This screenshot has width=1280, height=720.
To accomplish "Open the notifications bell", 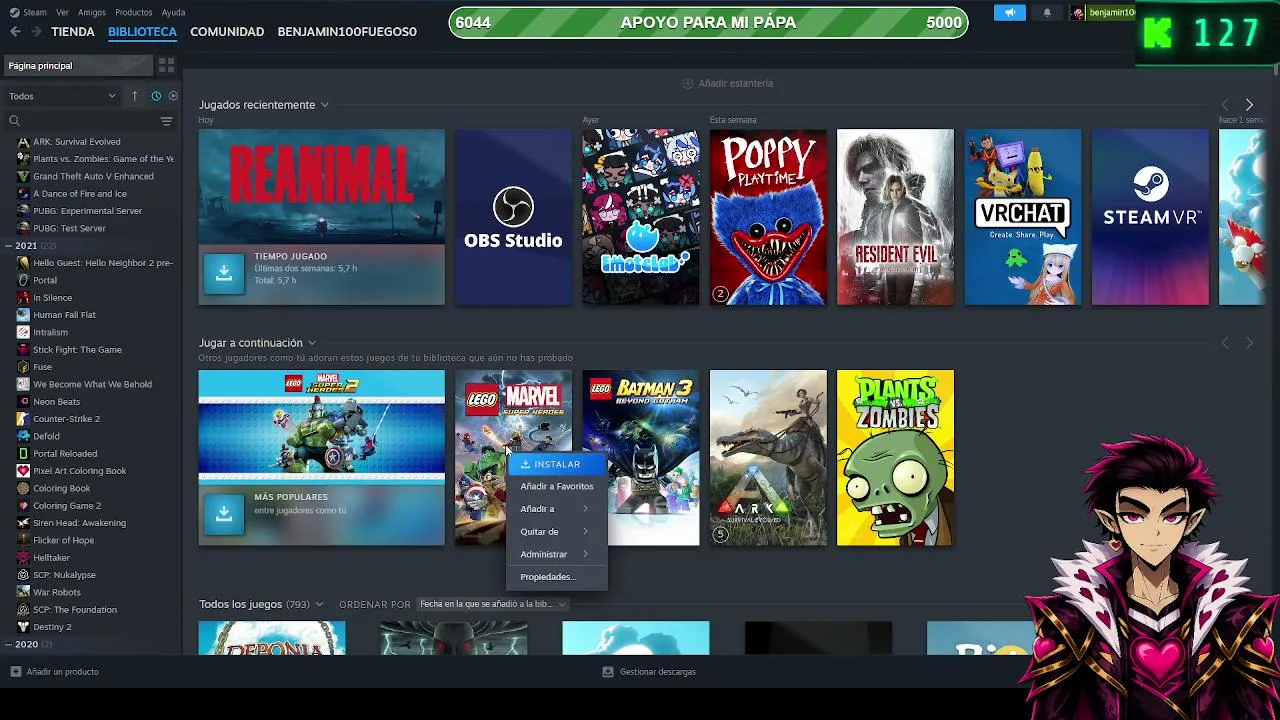I will click(x=1047, y=13).
